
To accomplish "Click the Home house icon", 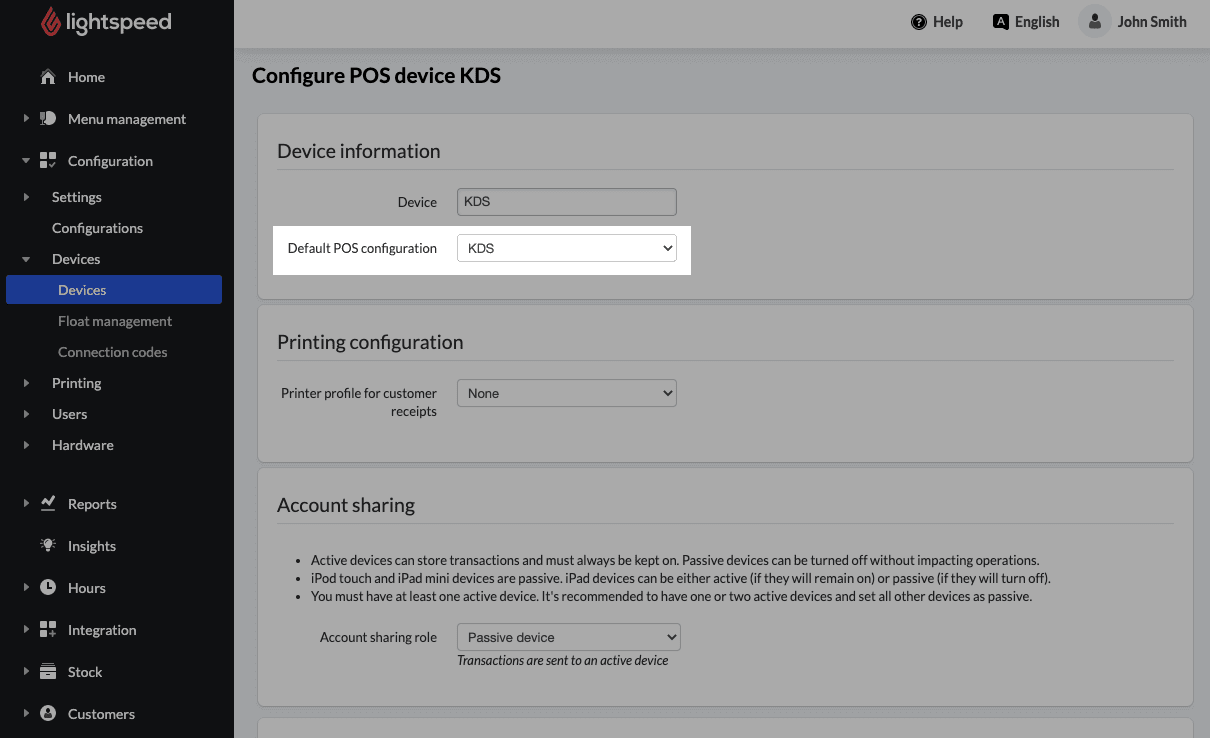I will (47, 77).
